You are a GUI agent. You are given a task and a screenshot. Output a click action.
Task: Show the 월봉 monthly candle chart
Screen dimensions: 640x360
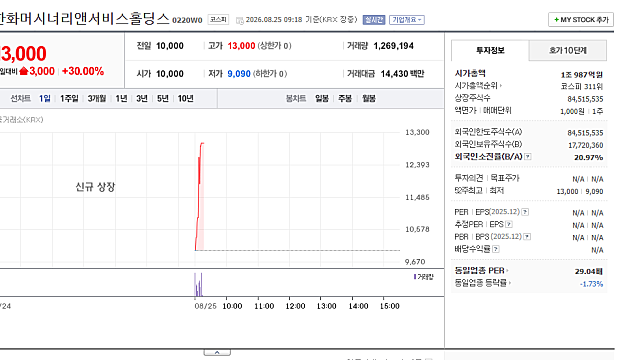click(369, 98)
